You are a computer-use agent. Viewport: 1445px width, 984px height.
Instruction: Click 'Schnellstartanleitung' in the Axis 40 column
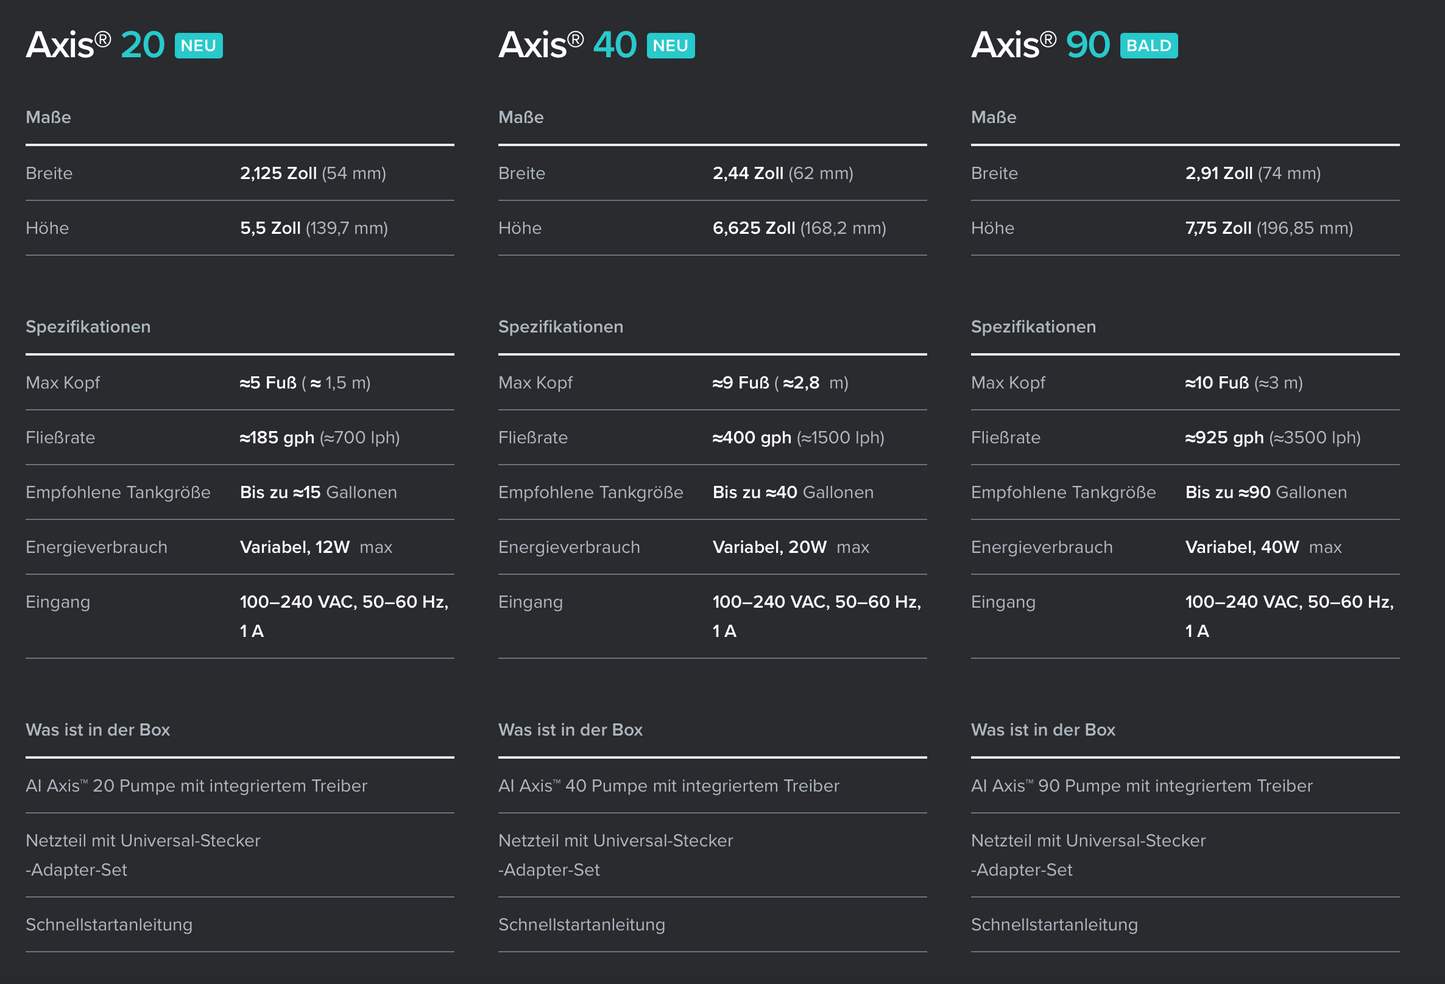point(581,925)
